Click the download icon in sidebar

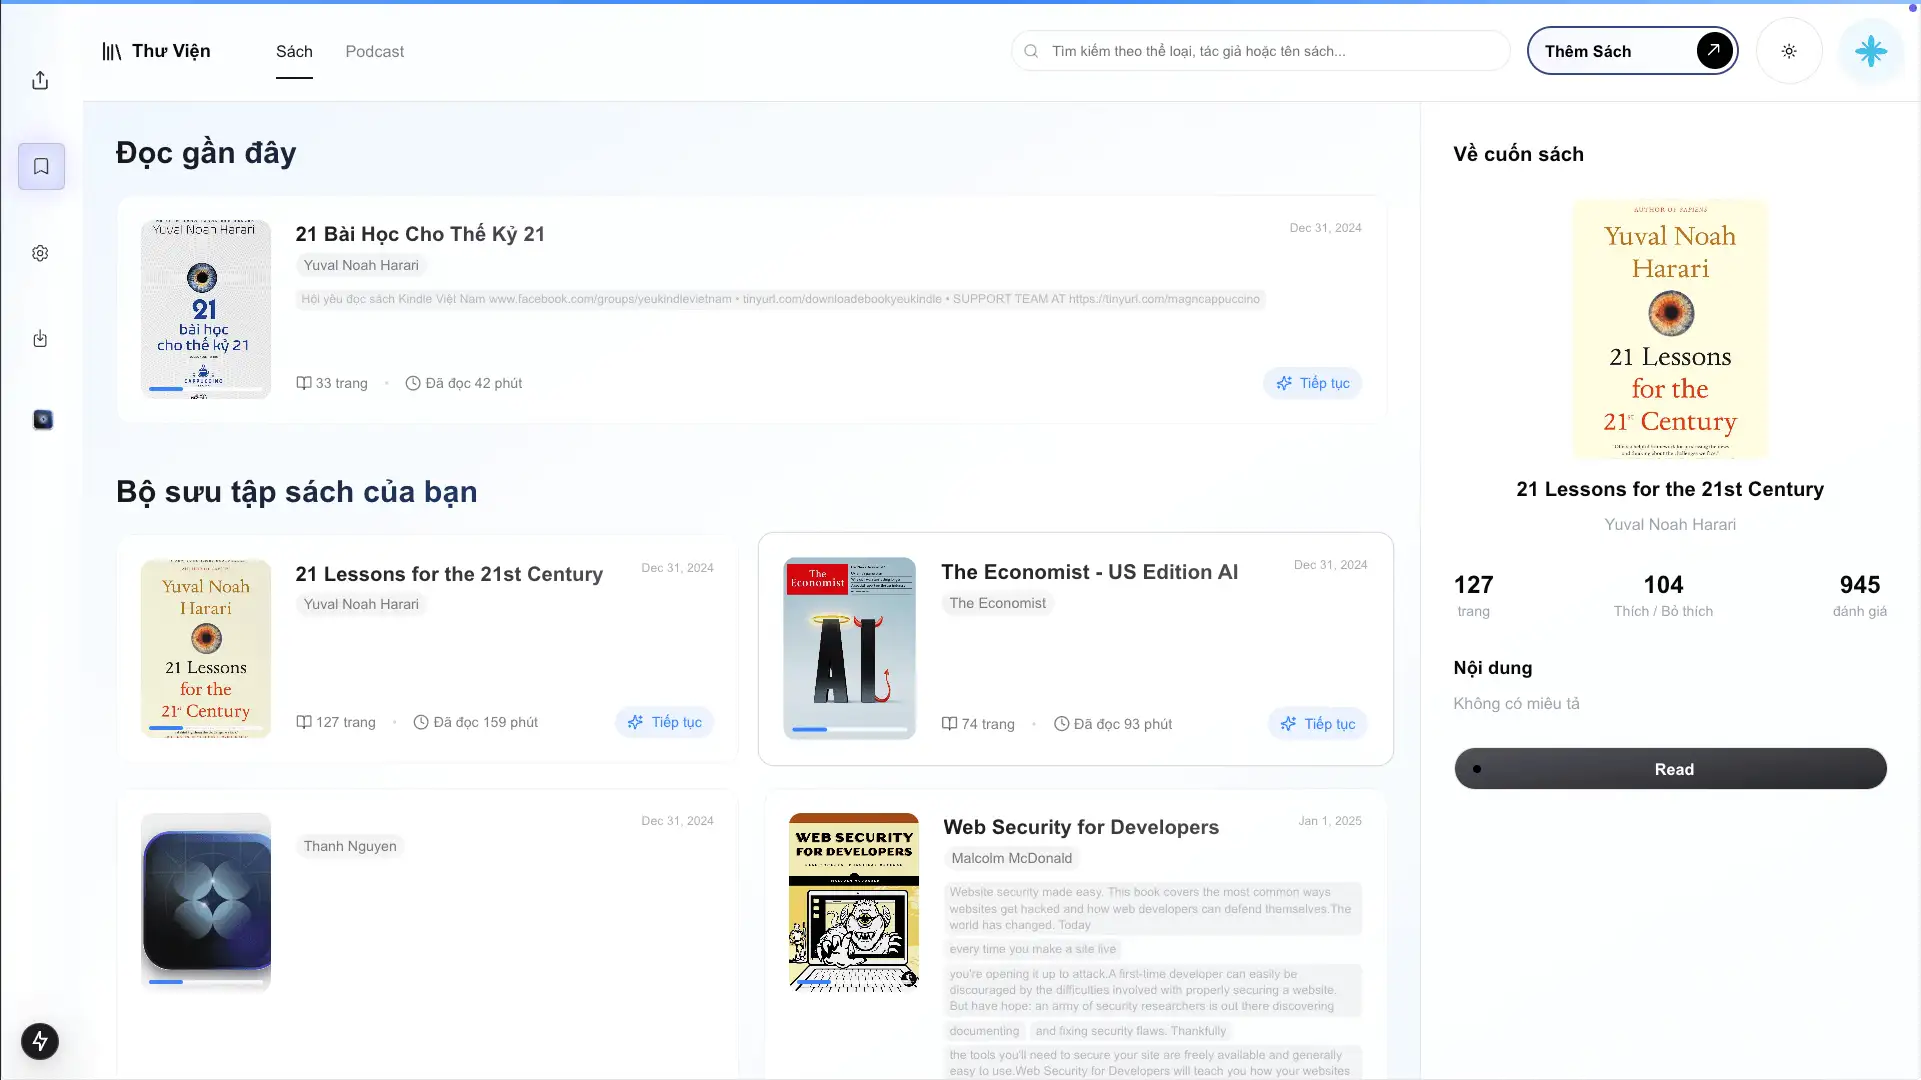(40, 339)
